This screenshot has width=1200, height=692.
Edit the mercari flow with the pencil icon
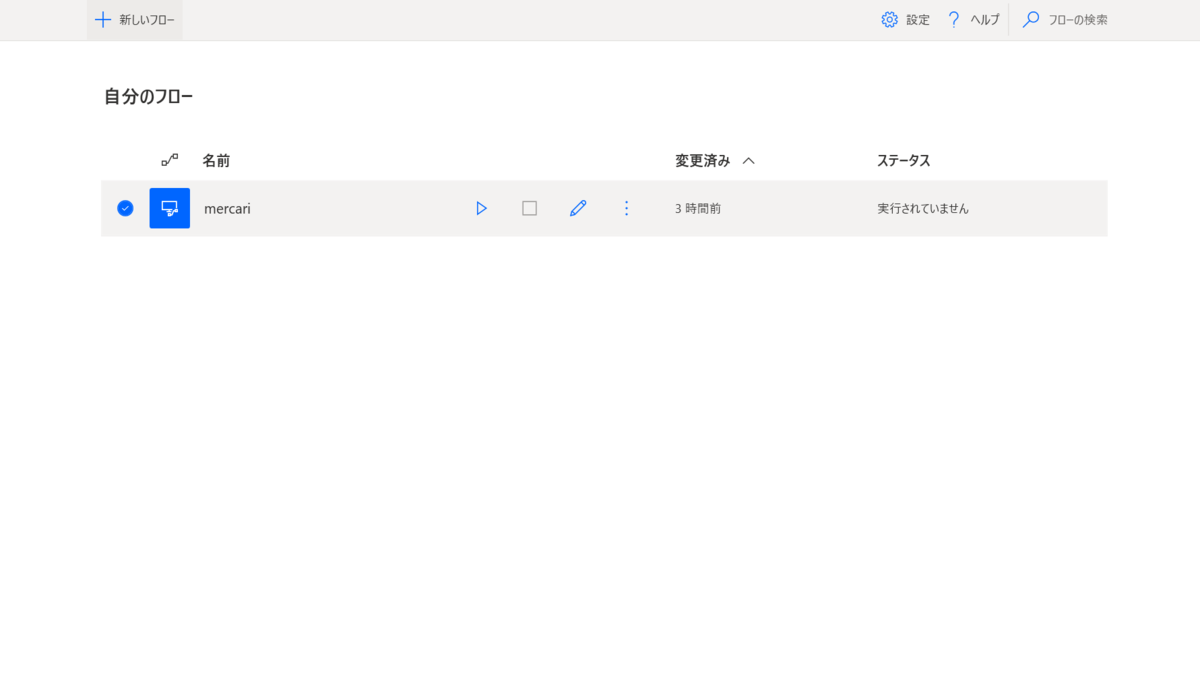578,208
